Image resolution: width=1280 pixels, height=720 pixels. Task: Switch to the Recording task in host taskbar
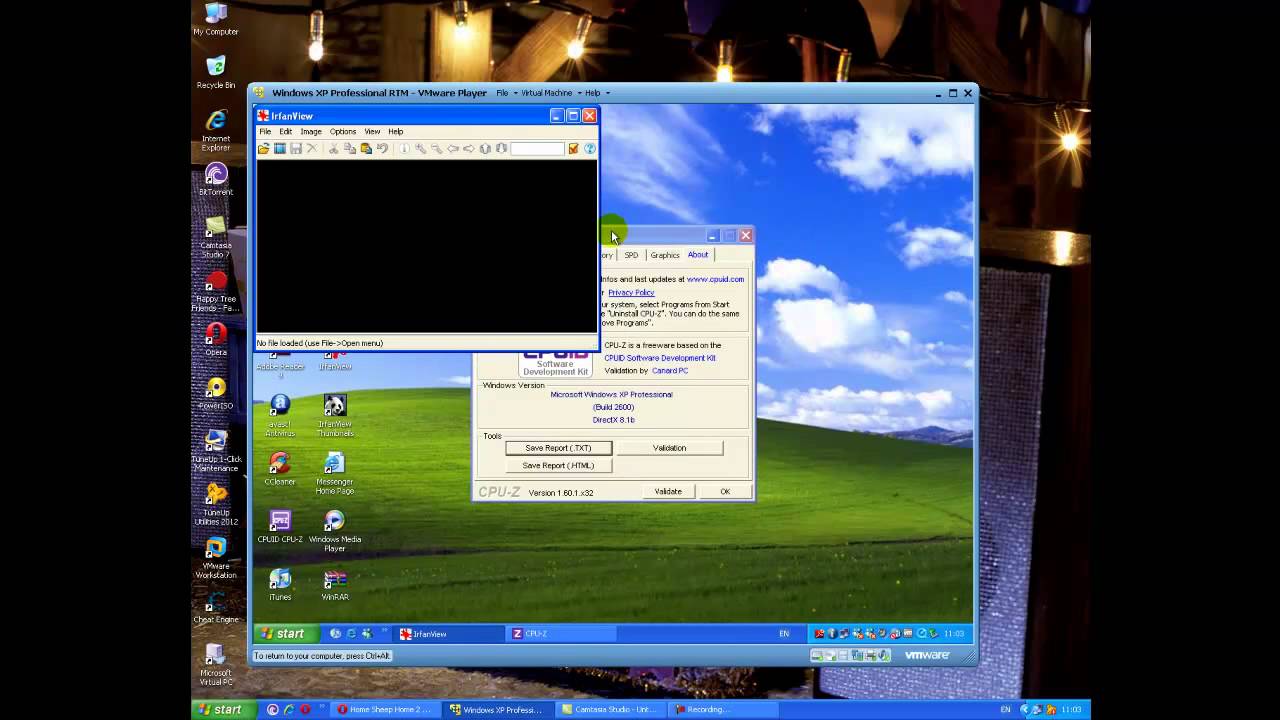[720, 710]
